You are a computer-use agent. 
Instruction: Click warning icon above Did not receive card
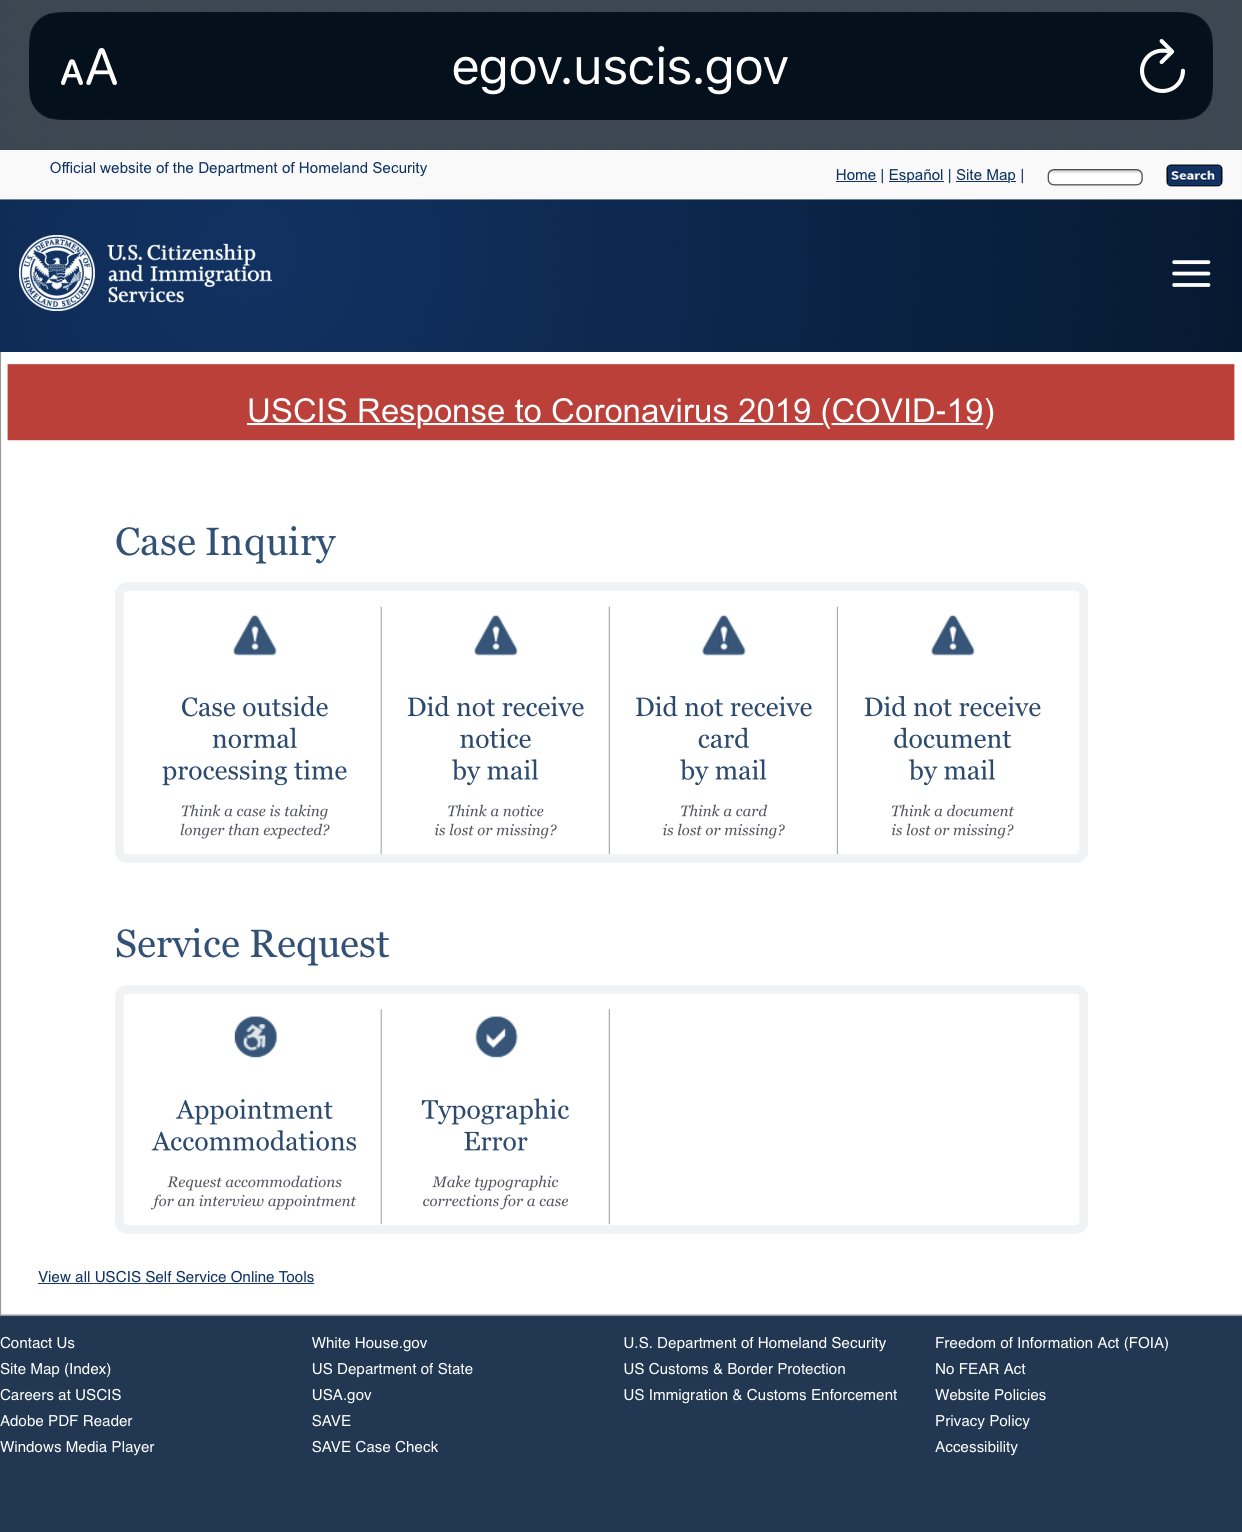[x=724, y=636]
